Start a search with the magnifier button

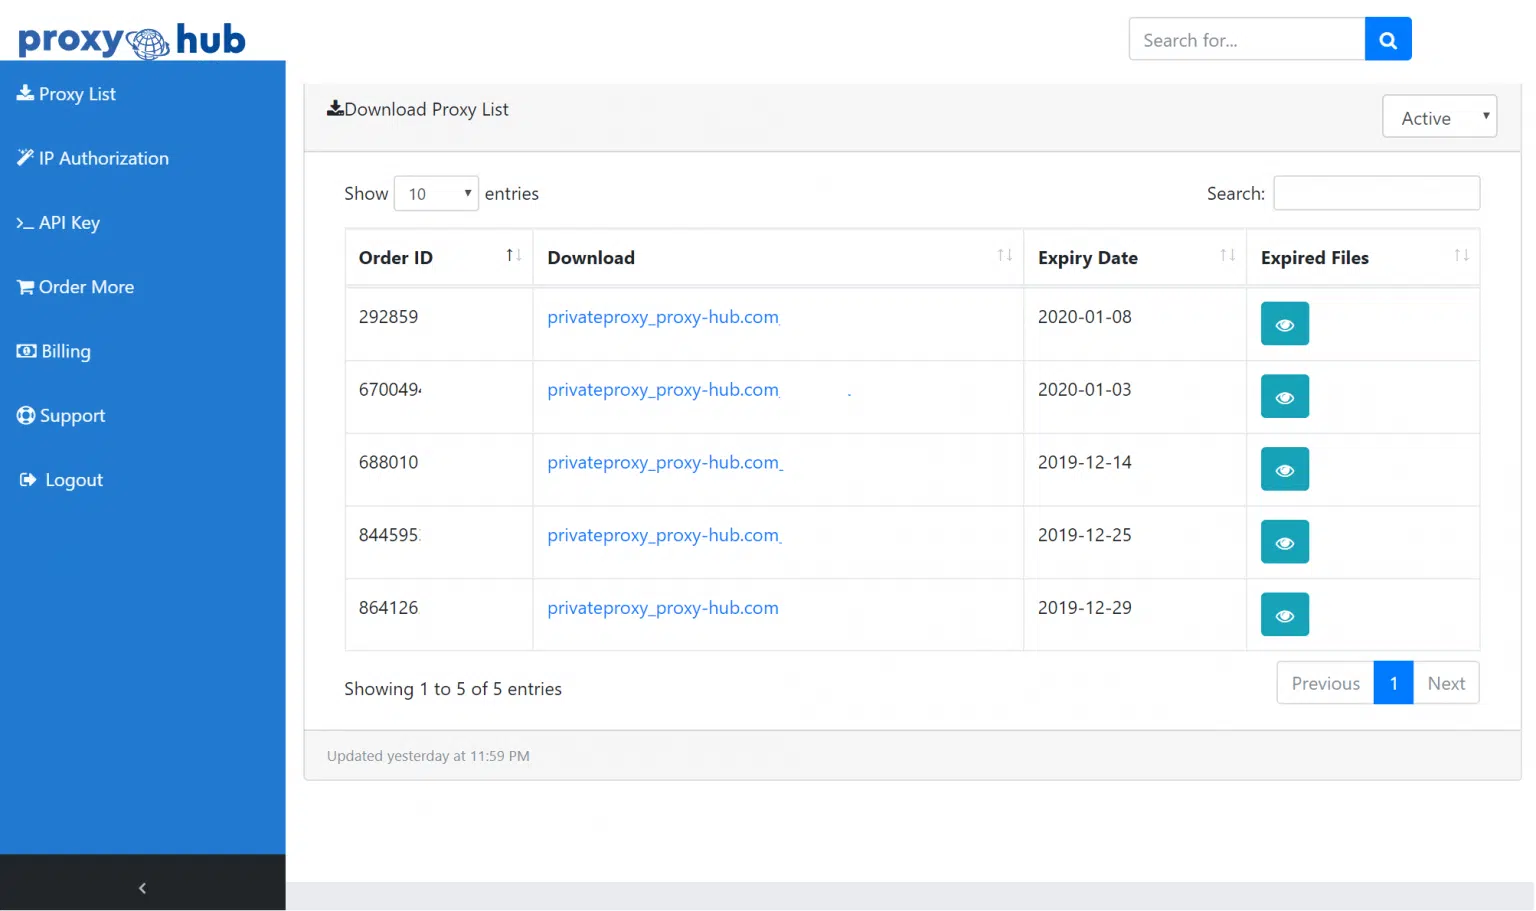coord(1388,39)
